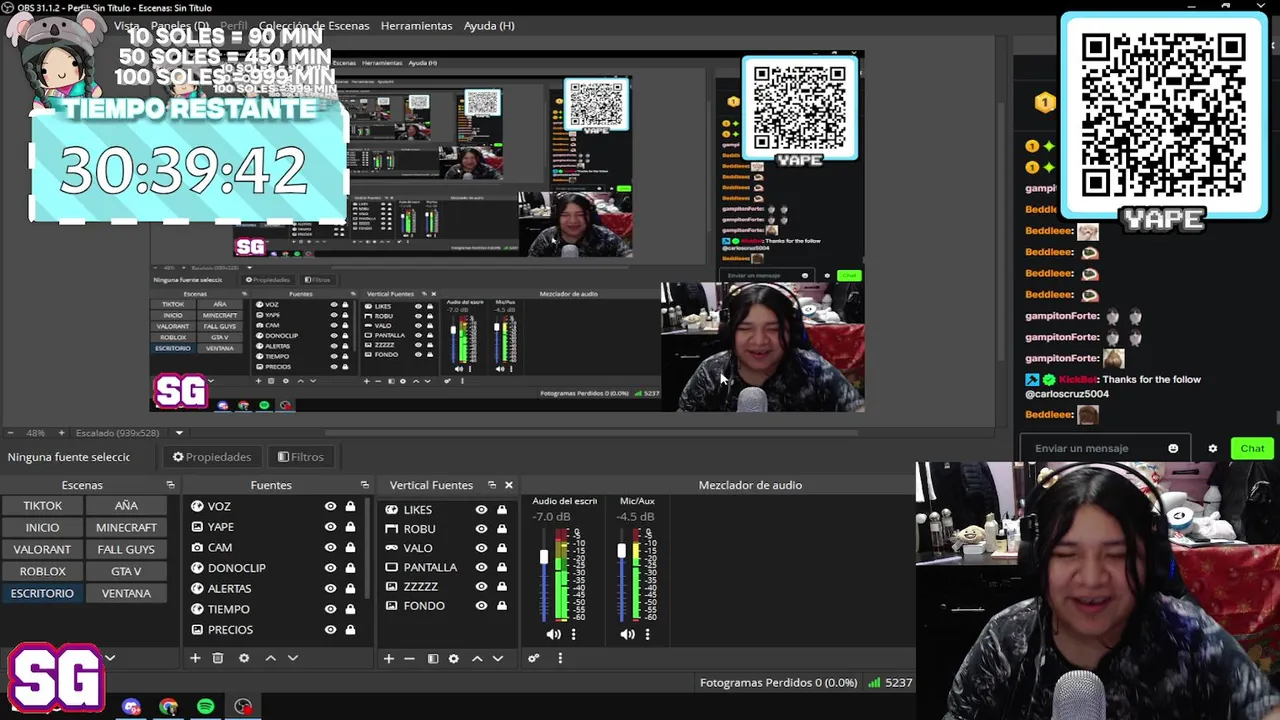Add a source in Vertical Fuentes

389,658
